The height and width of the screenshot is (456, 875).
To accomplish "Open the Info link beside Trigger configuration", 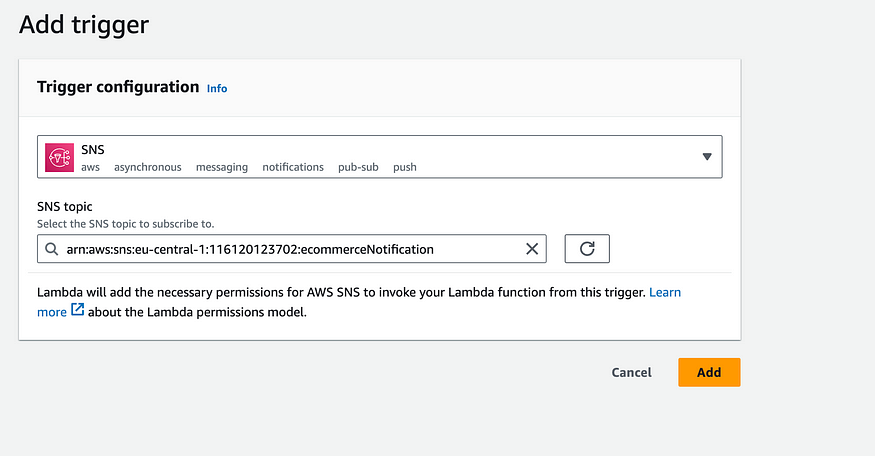I will point(217,88).
